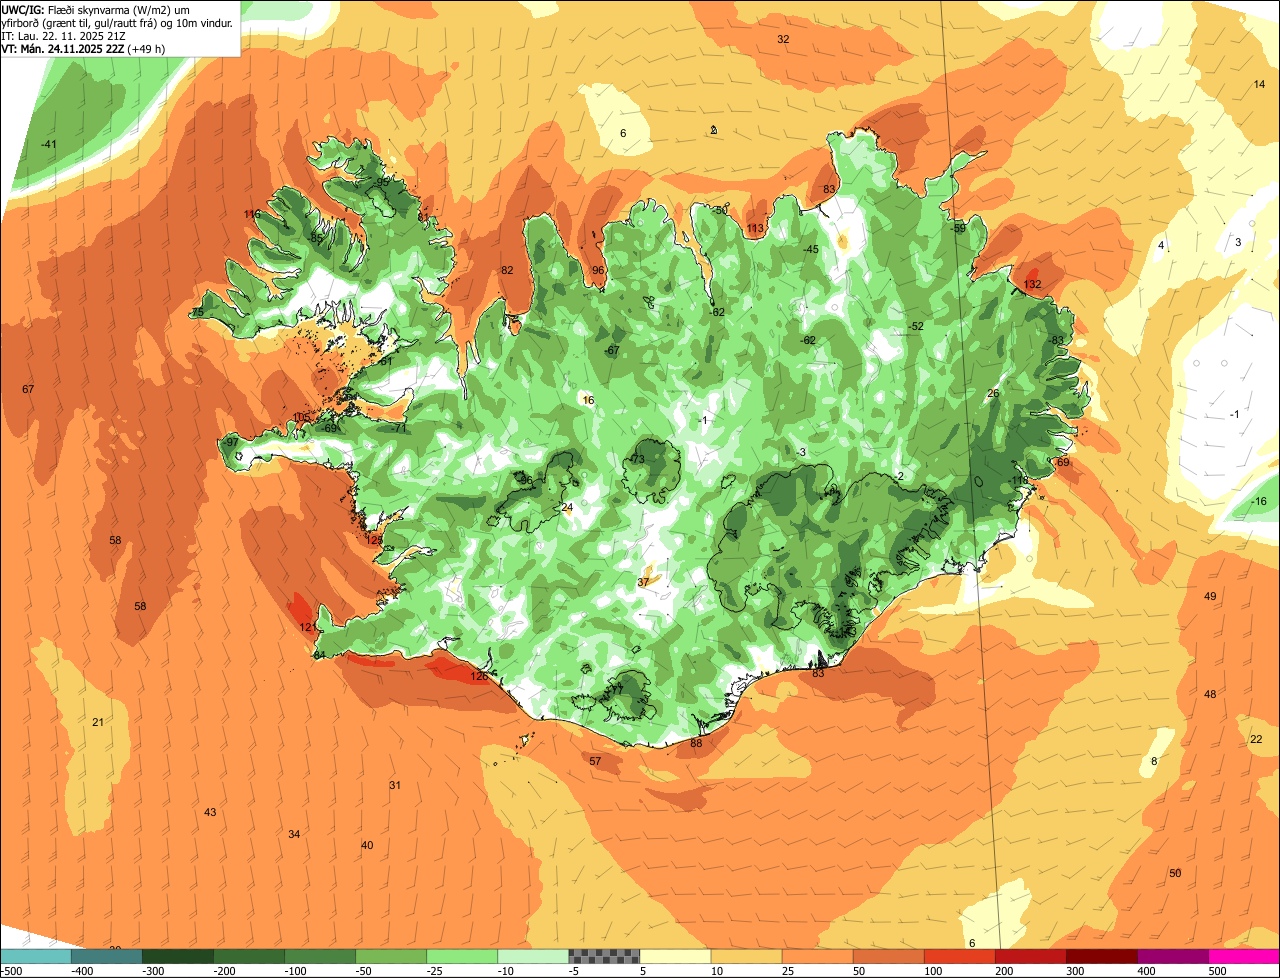
Task: Click the '132' value off the northeast coast
Action: pos(1032,285)
